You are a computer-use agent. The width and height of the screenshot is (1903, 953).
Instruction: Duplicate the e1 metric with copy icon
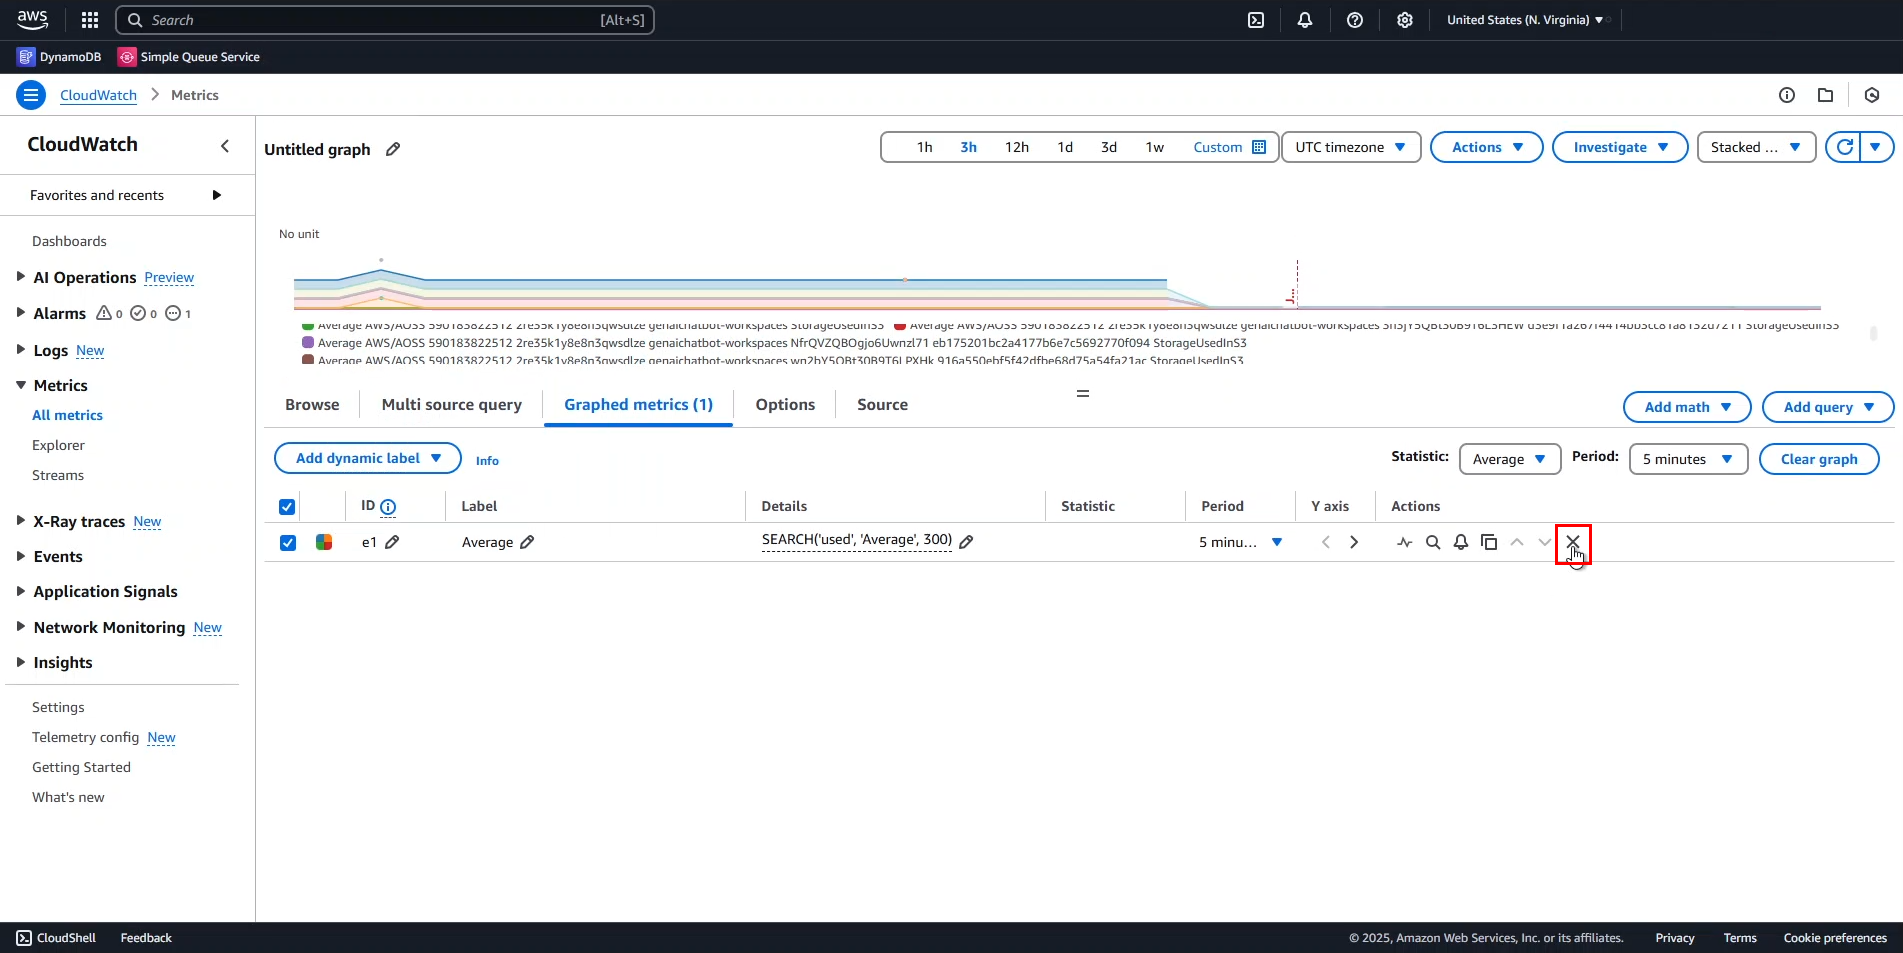point(1488,542)
